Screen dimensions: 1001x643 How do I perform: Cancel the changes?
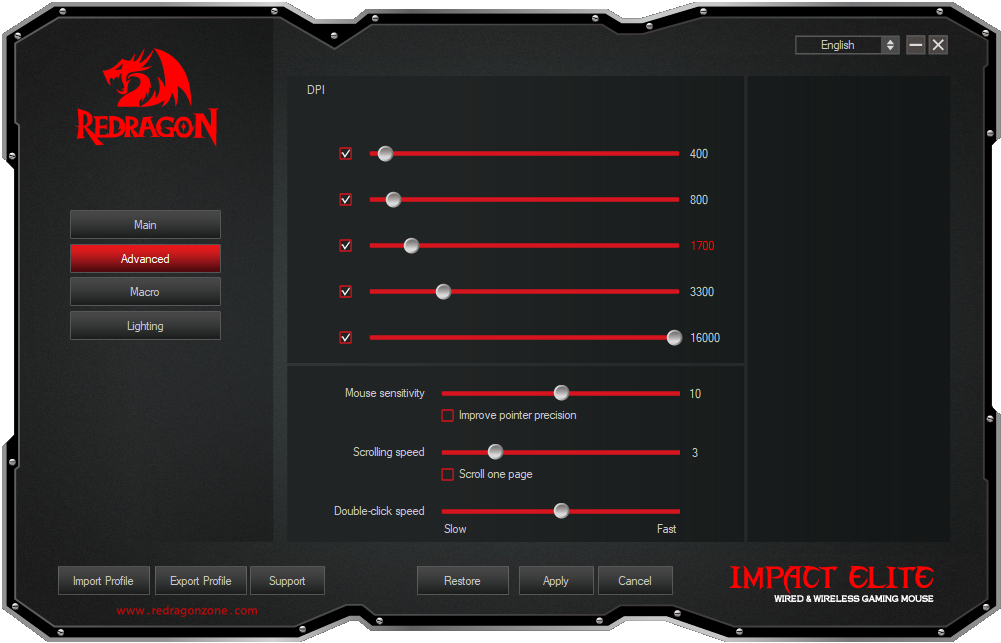coord(635,580)
